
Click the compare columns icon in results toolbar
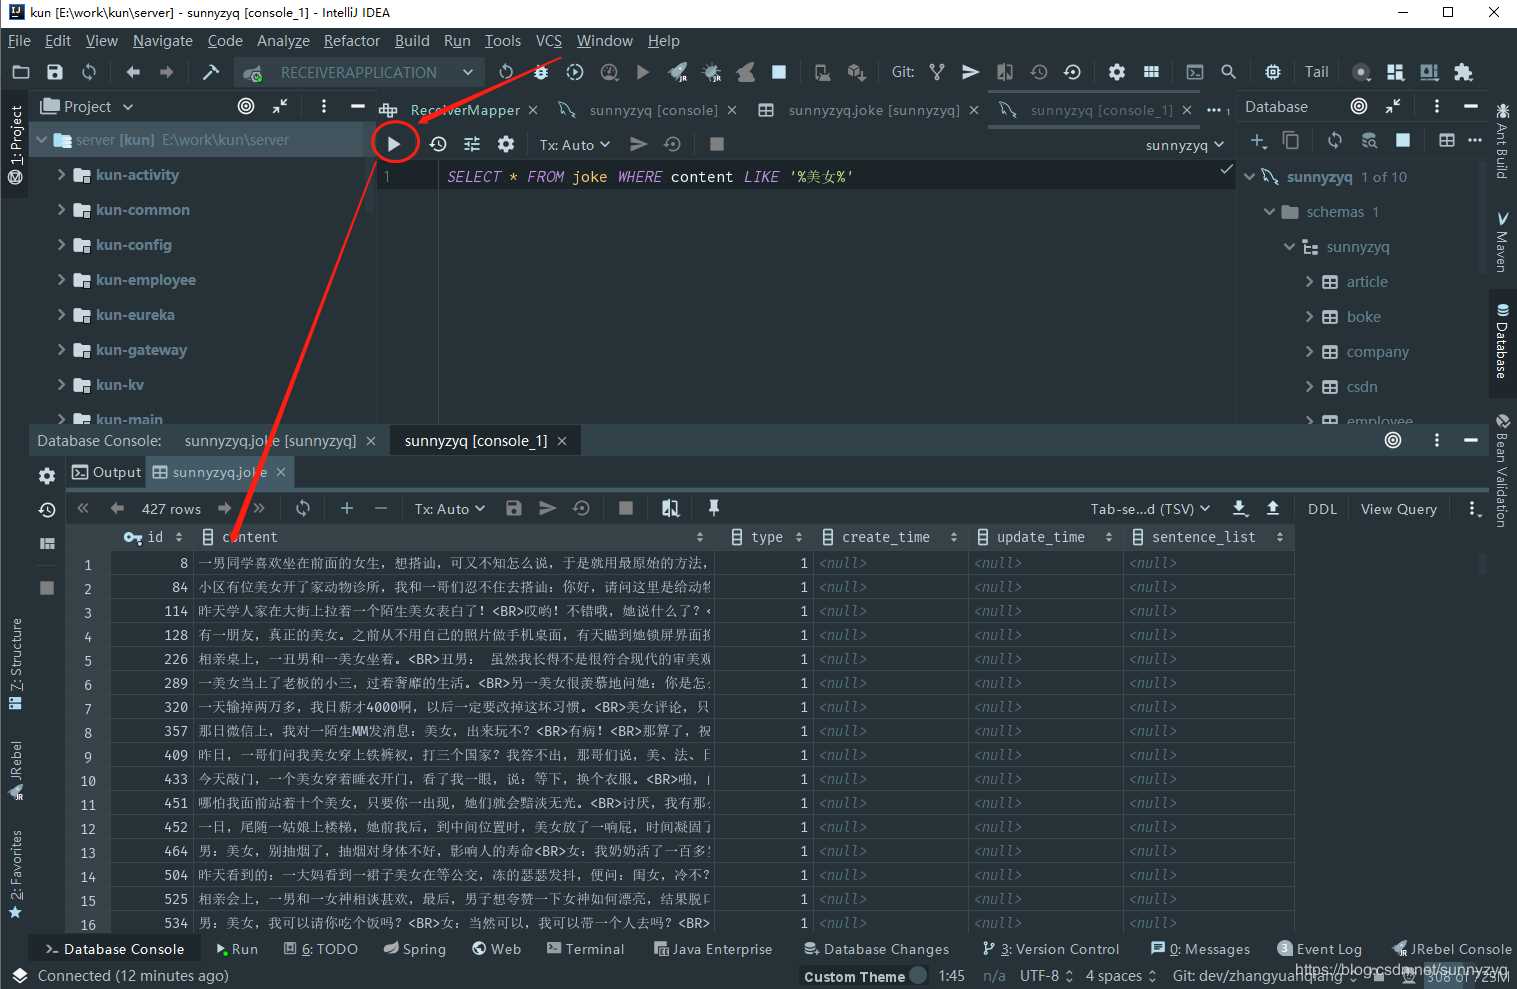tap(670, 508)
